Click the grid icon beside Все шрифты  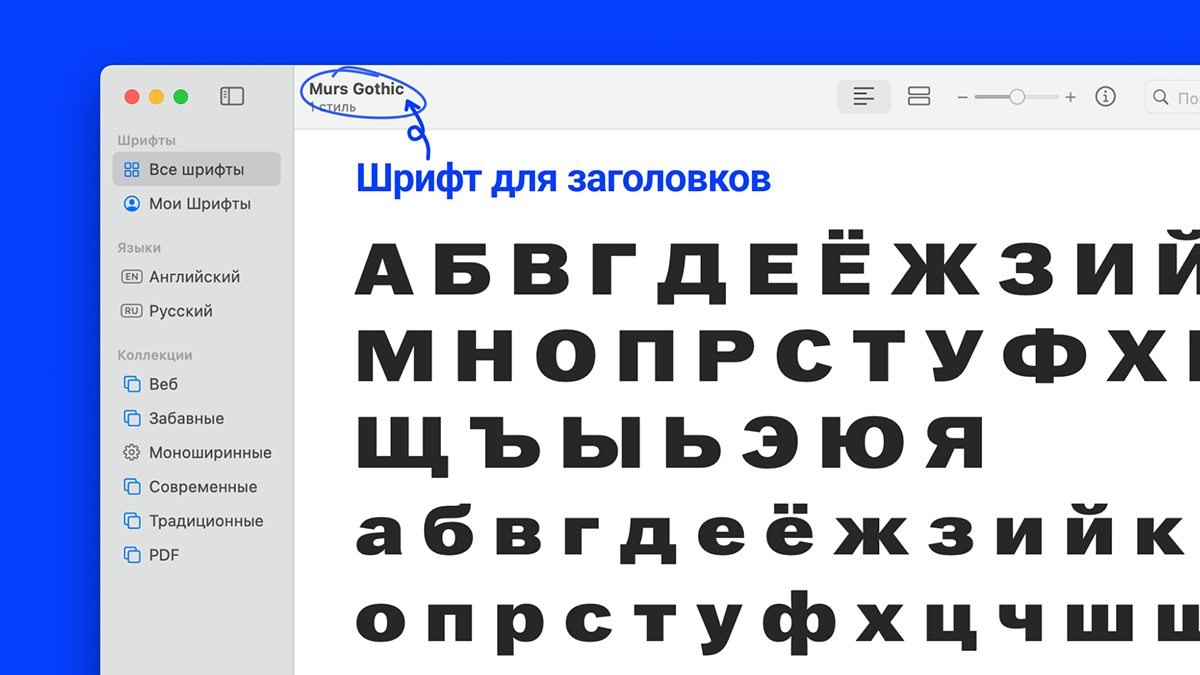click(x=131, y=169)
